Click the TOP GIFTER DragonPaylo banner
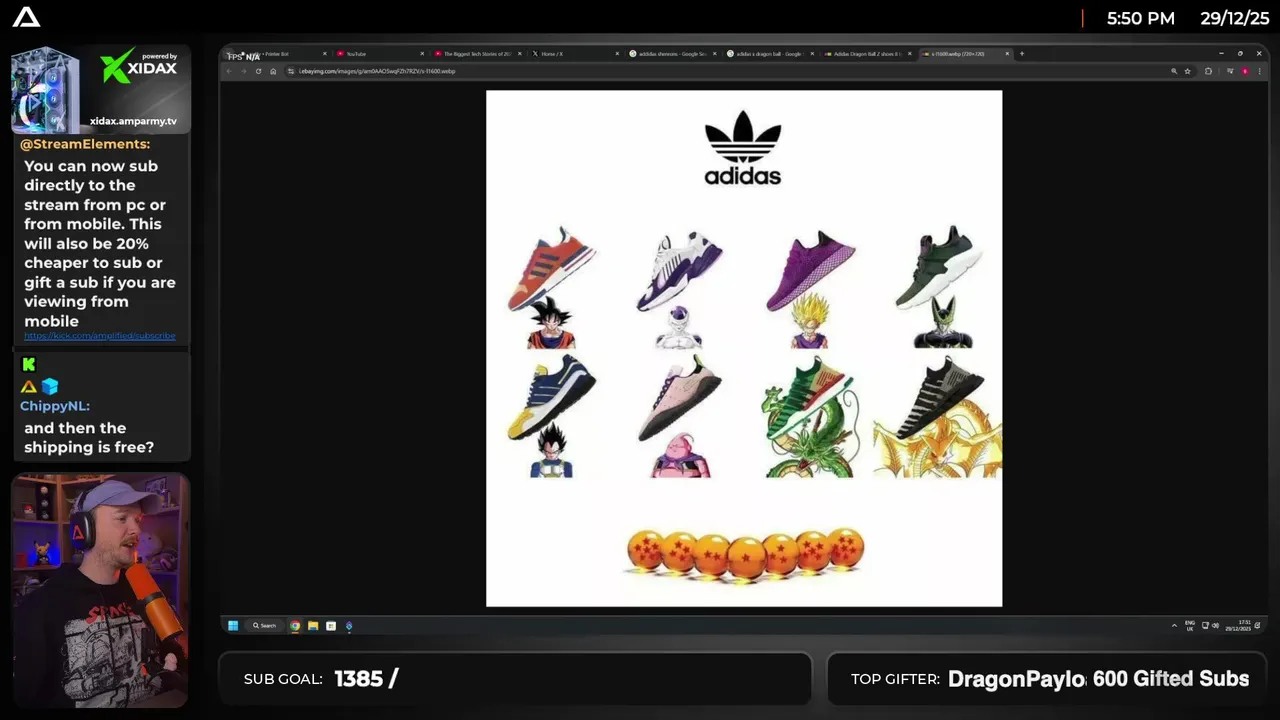 [1047, 679]
